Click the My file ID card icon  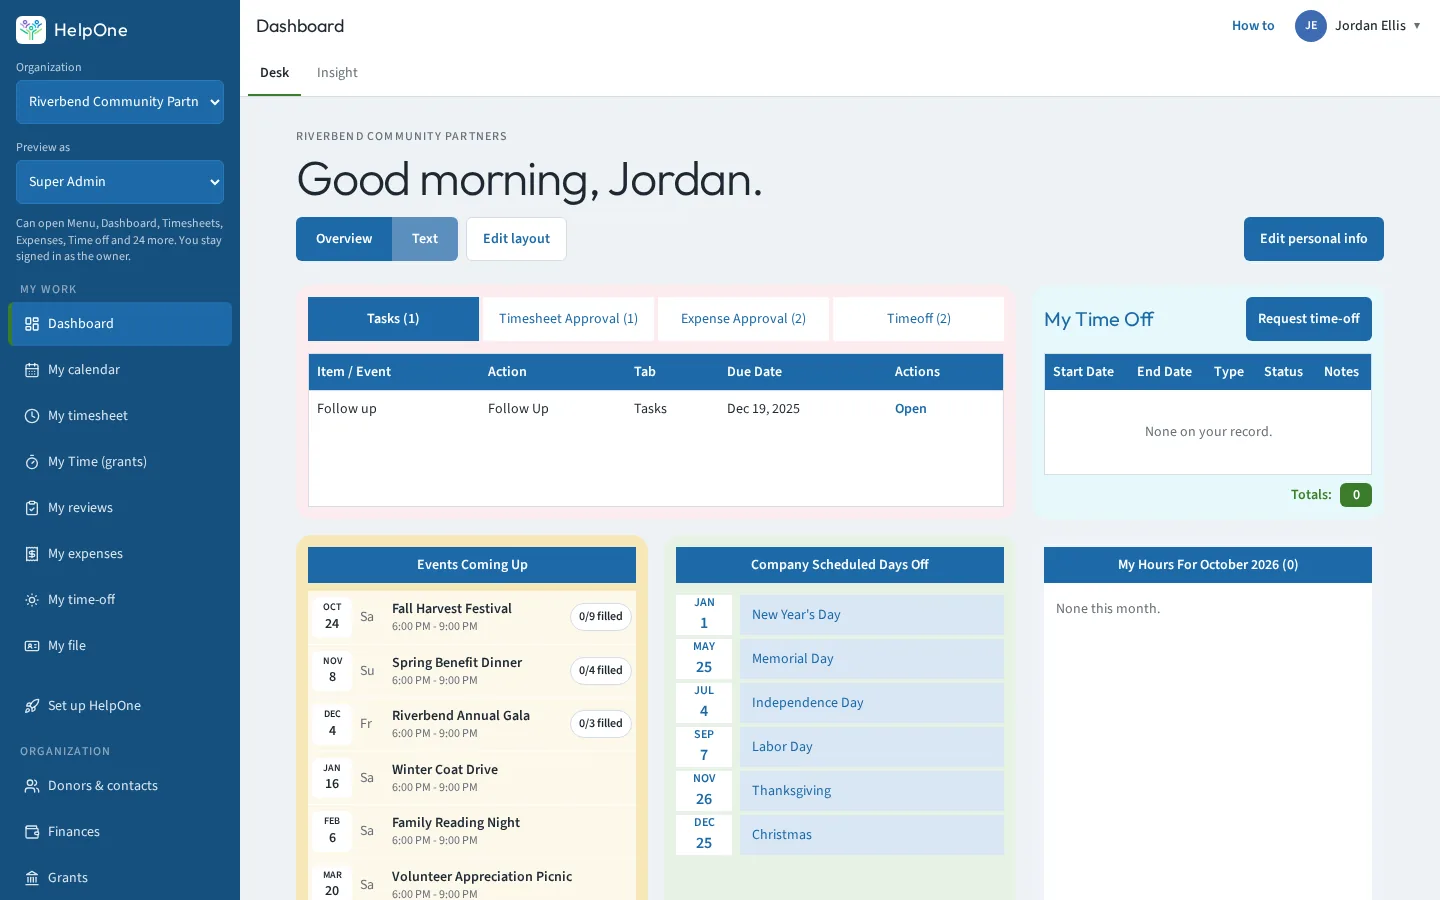pyautogui.click(x=32, y=646)
